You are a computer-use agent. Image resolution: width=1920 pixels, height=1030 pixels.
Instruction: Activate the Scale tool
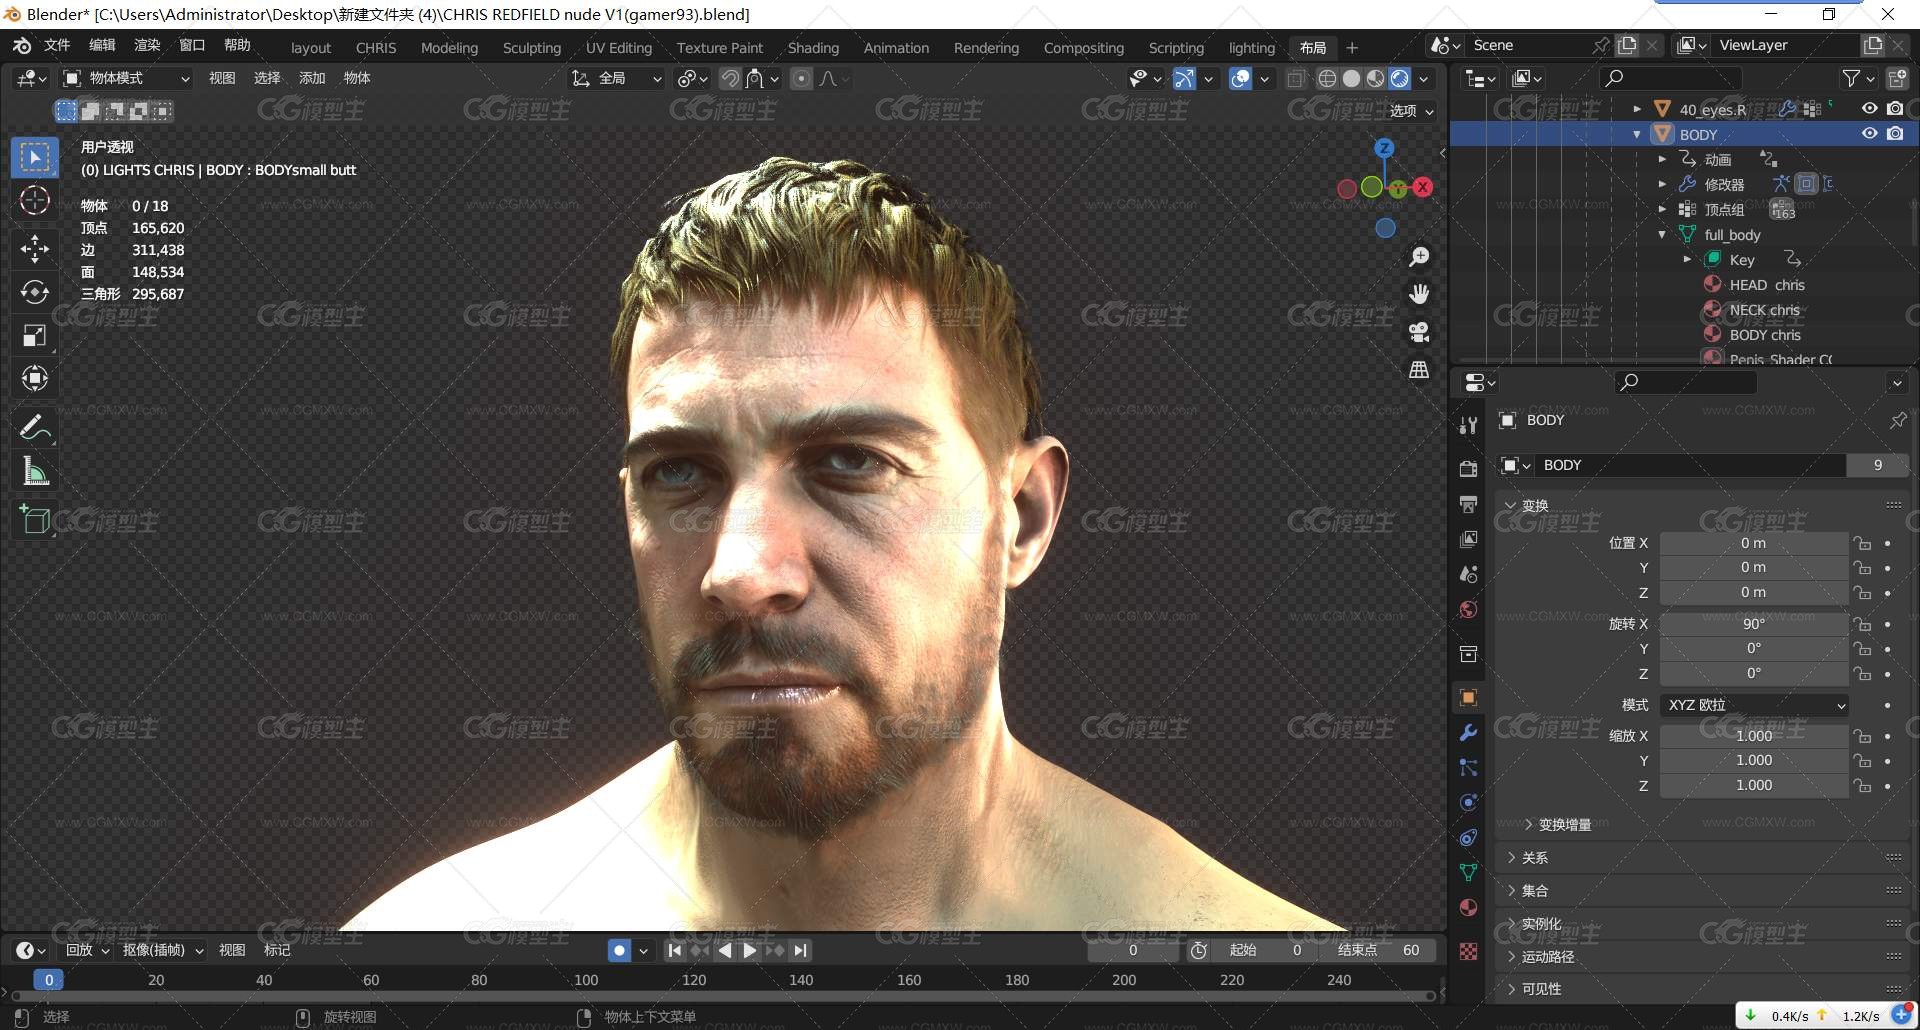(35, 336)
